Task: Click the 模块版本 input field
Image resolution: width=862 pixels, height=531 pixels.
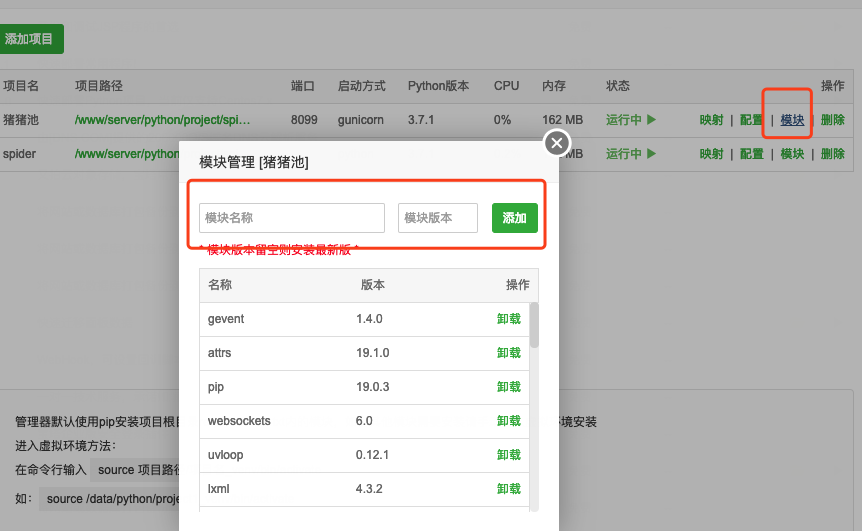Action: [x=437, y=218]
